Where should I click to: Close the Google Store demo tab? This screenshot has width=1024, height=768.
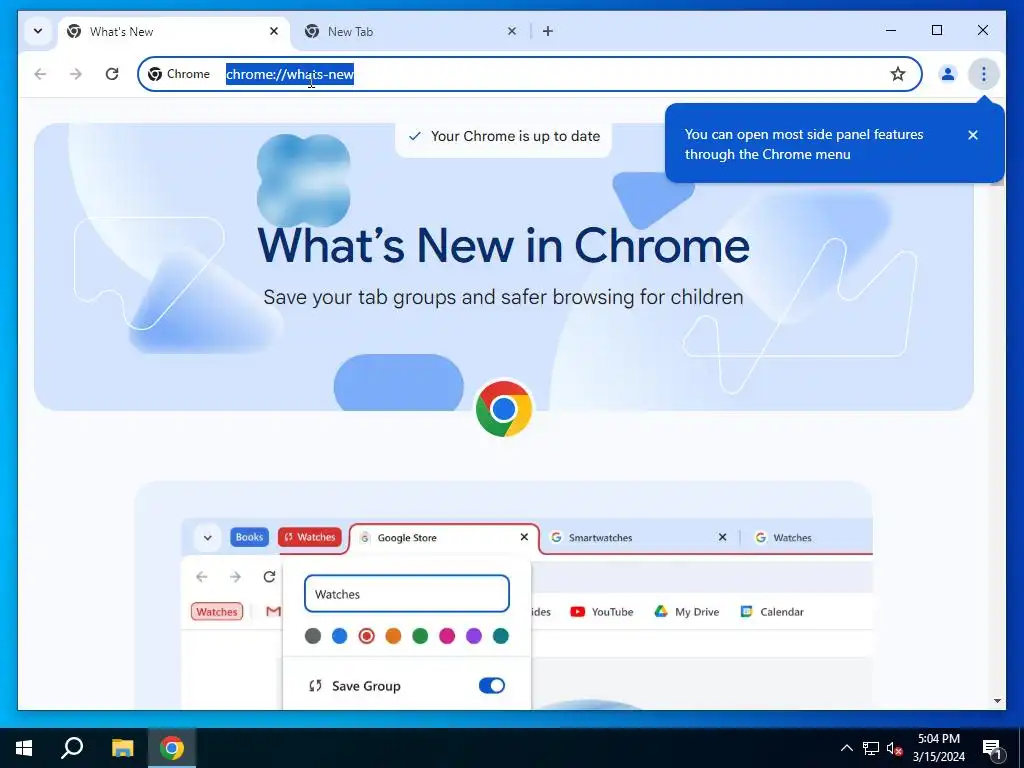pyautogui.click(x=524, y=537)
